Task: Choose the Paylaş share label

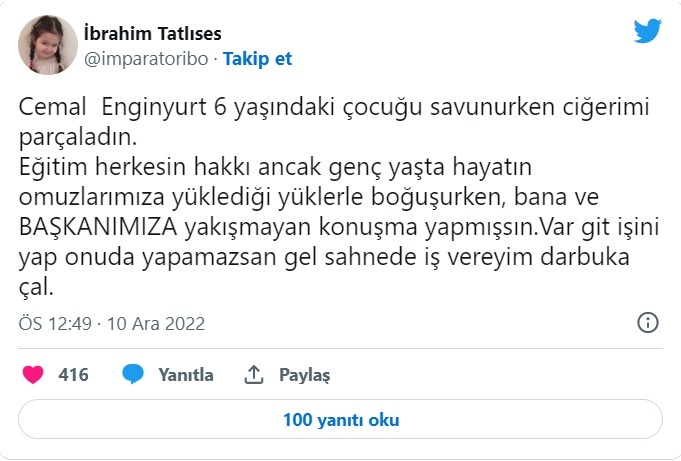Action: click(x=304, y=375)
